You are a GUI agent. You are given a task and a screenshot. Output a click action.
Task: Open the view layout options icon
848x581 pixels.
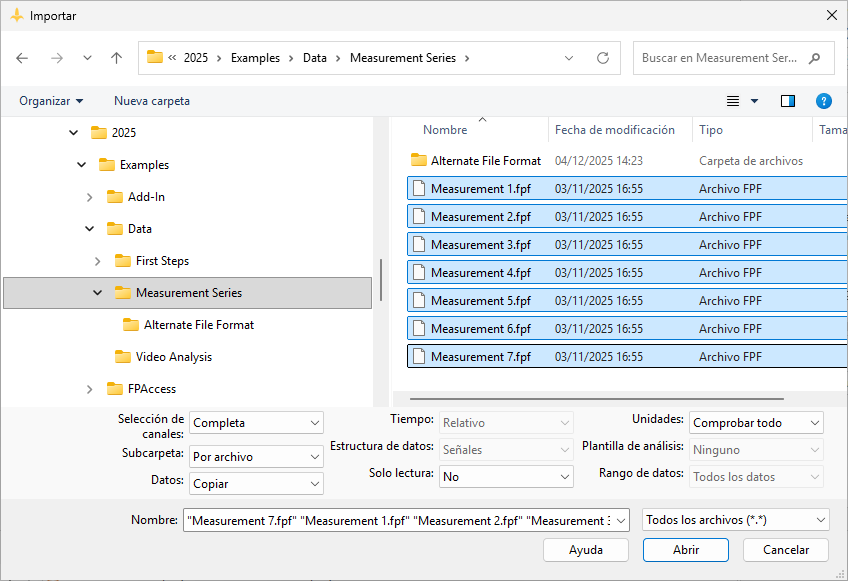coord(733,101)
